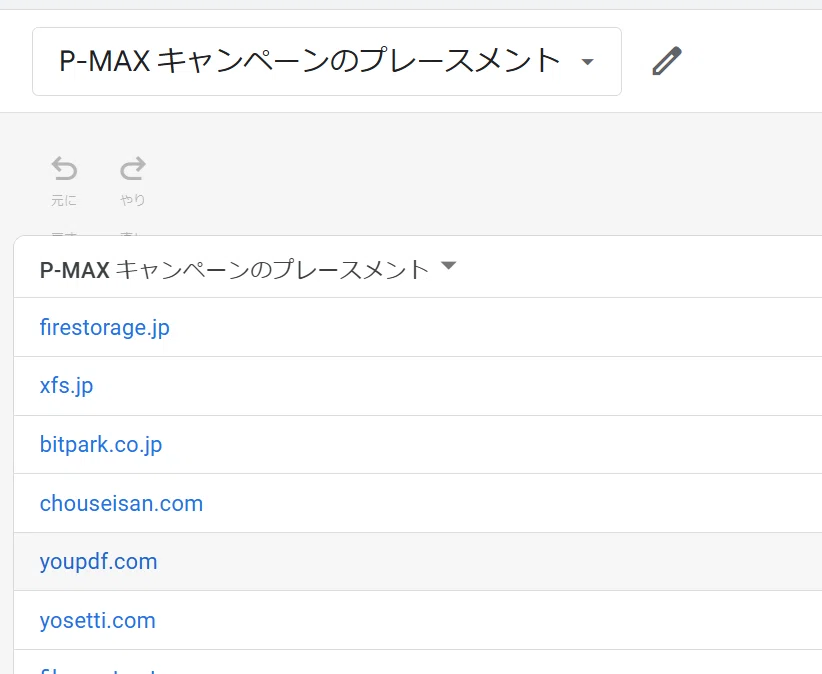The image size is (822, 674).
Task: Click the triangle in the table column header
Action: [x=448, y=265]
